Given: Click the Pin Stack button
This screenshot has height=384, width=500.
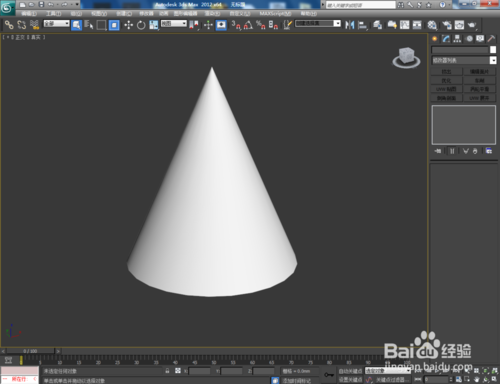Looking at the screenshot, I should pyautogui.click(x=438, y=151).
